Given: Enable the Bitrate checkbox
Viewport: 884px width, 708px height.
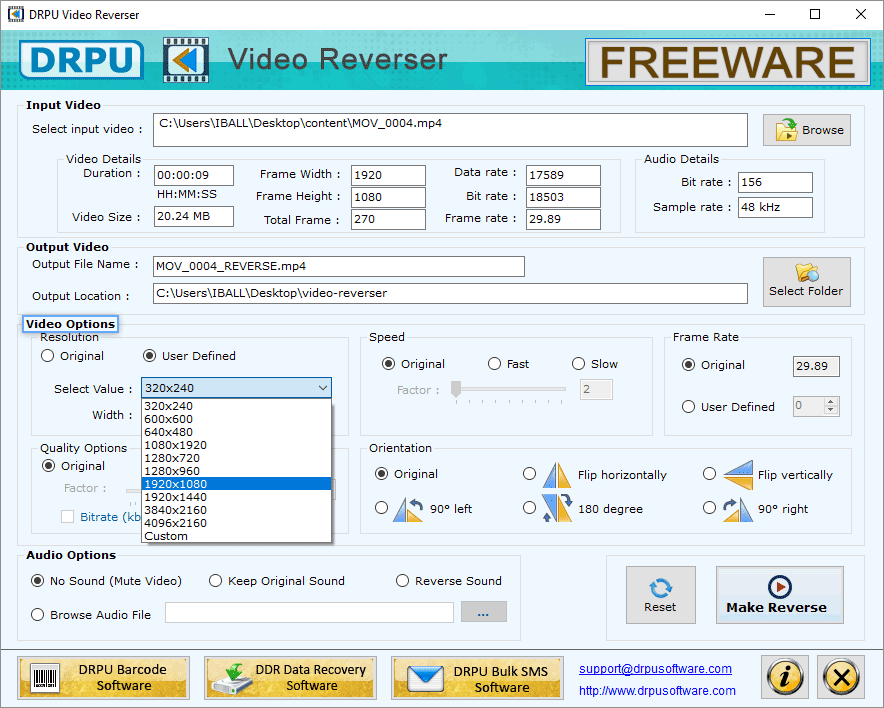Looking at the screenshot, I should [x=68, y=516].
